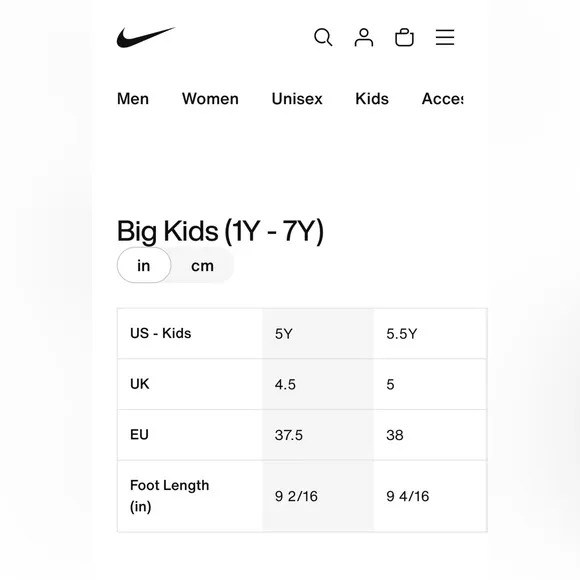Image resolution: width=580 pixels, height=580 pixels.
Task: Click the Big Kids (1Y - 7Y) heading
Action: coord(220,232)
